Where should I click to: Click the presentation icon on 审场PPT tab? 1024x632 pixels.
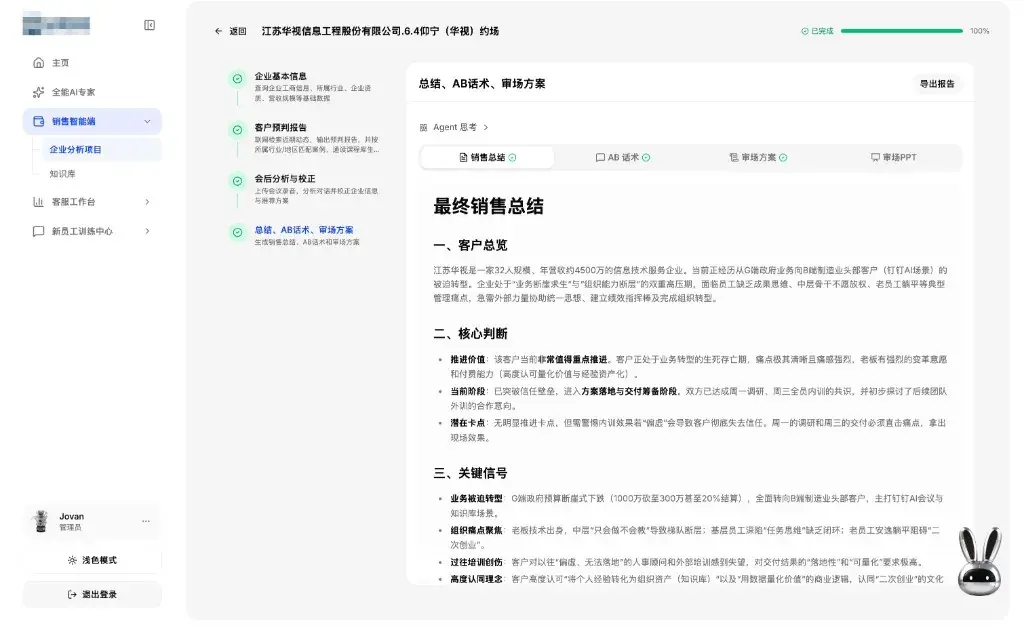point(875,157)
